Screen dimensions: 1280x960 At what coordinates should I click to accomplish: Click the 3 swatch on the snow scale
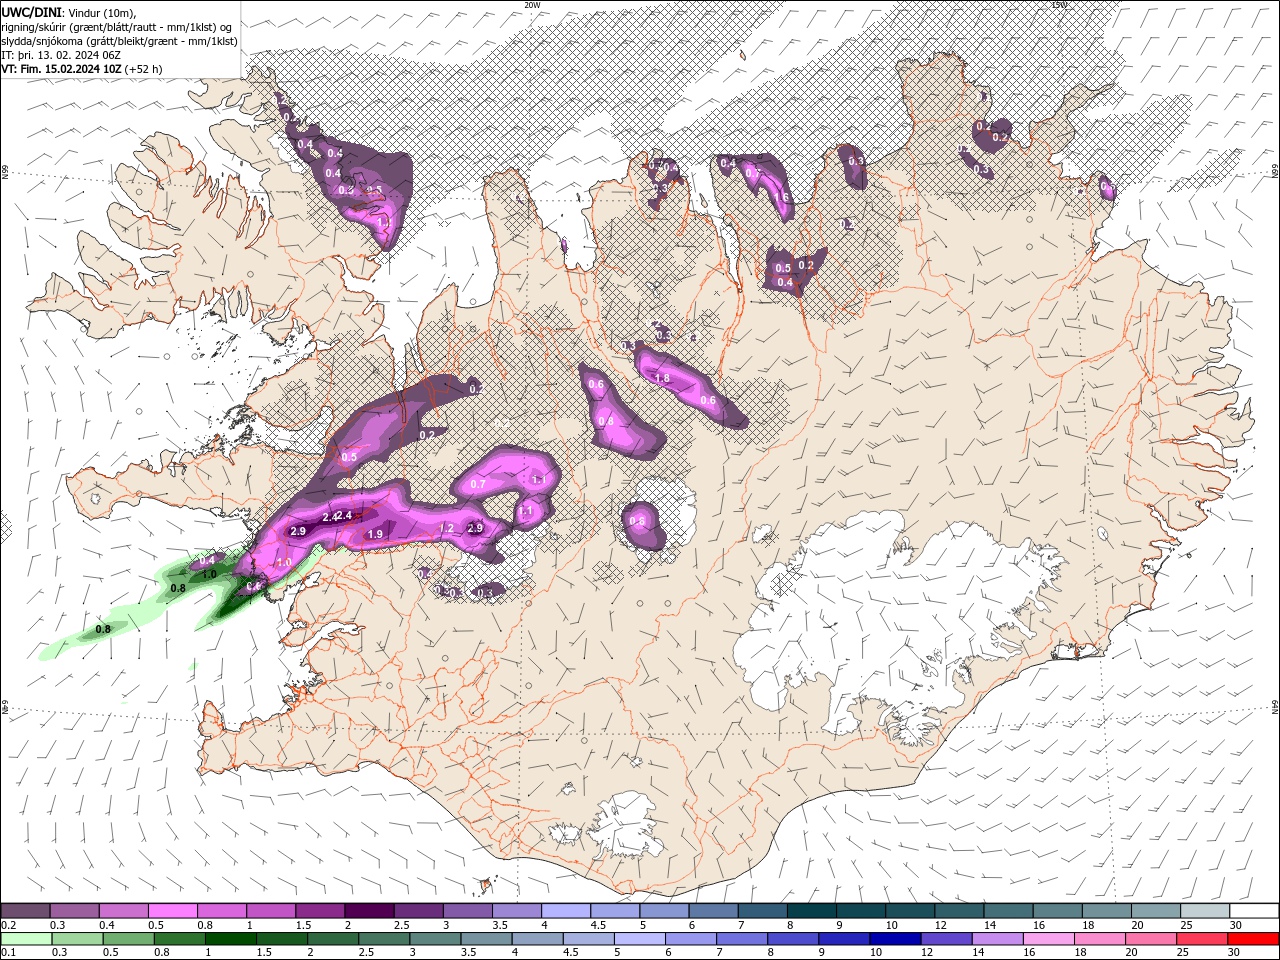[x=467, y=910]
